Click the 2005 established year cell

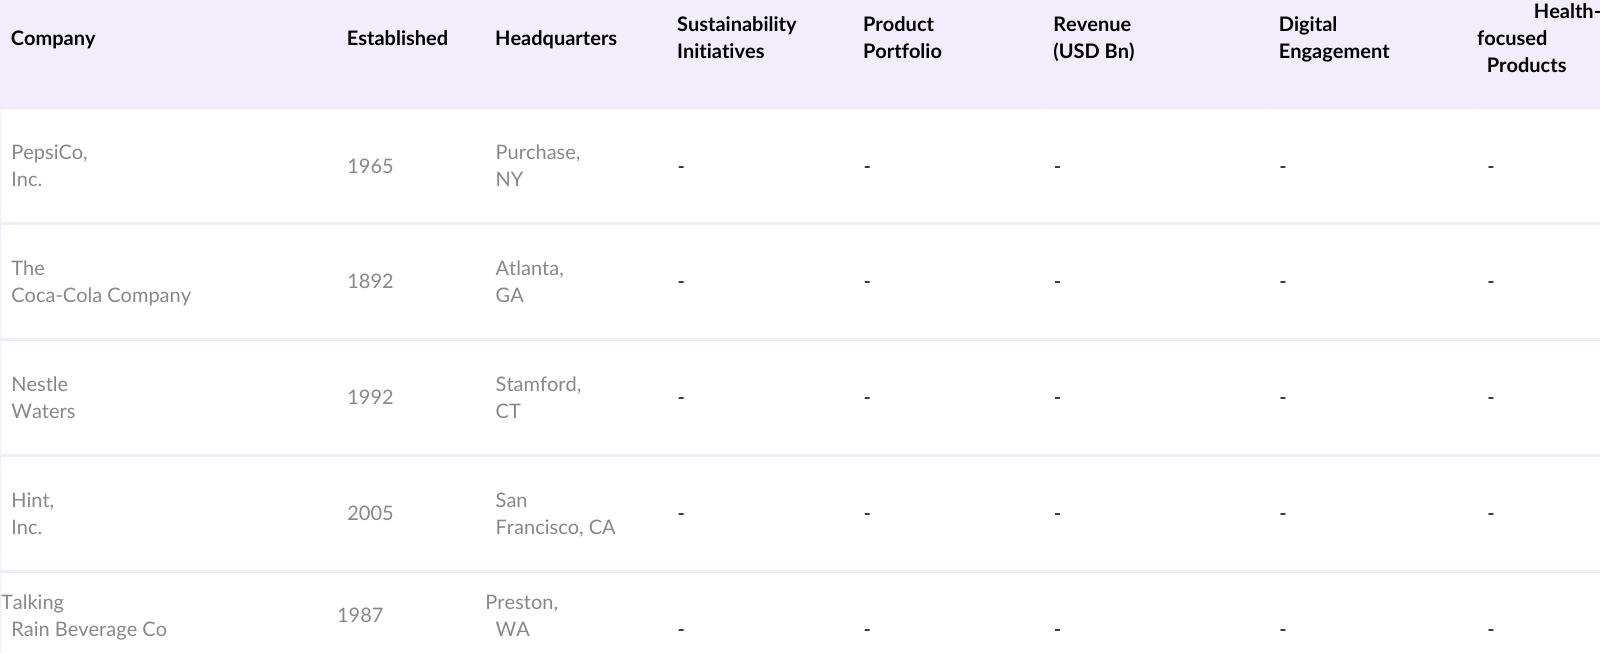pyautogui.click(x=370, y=514)
